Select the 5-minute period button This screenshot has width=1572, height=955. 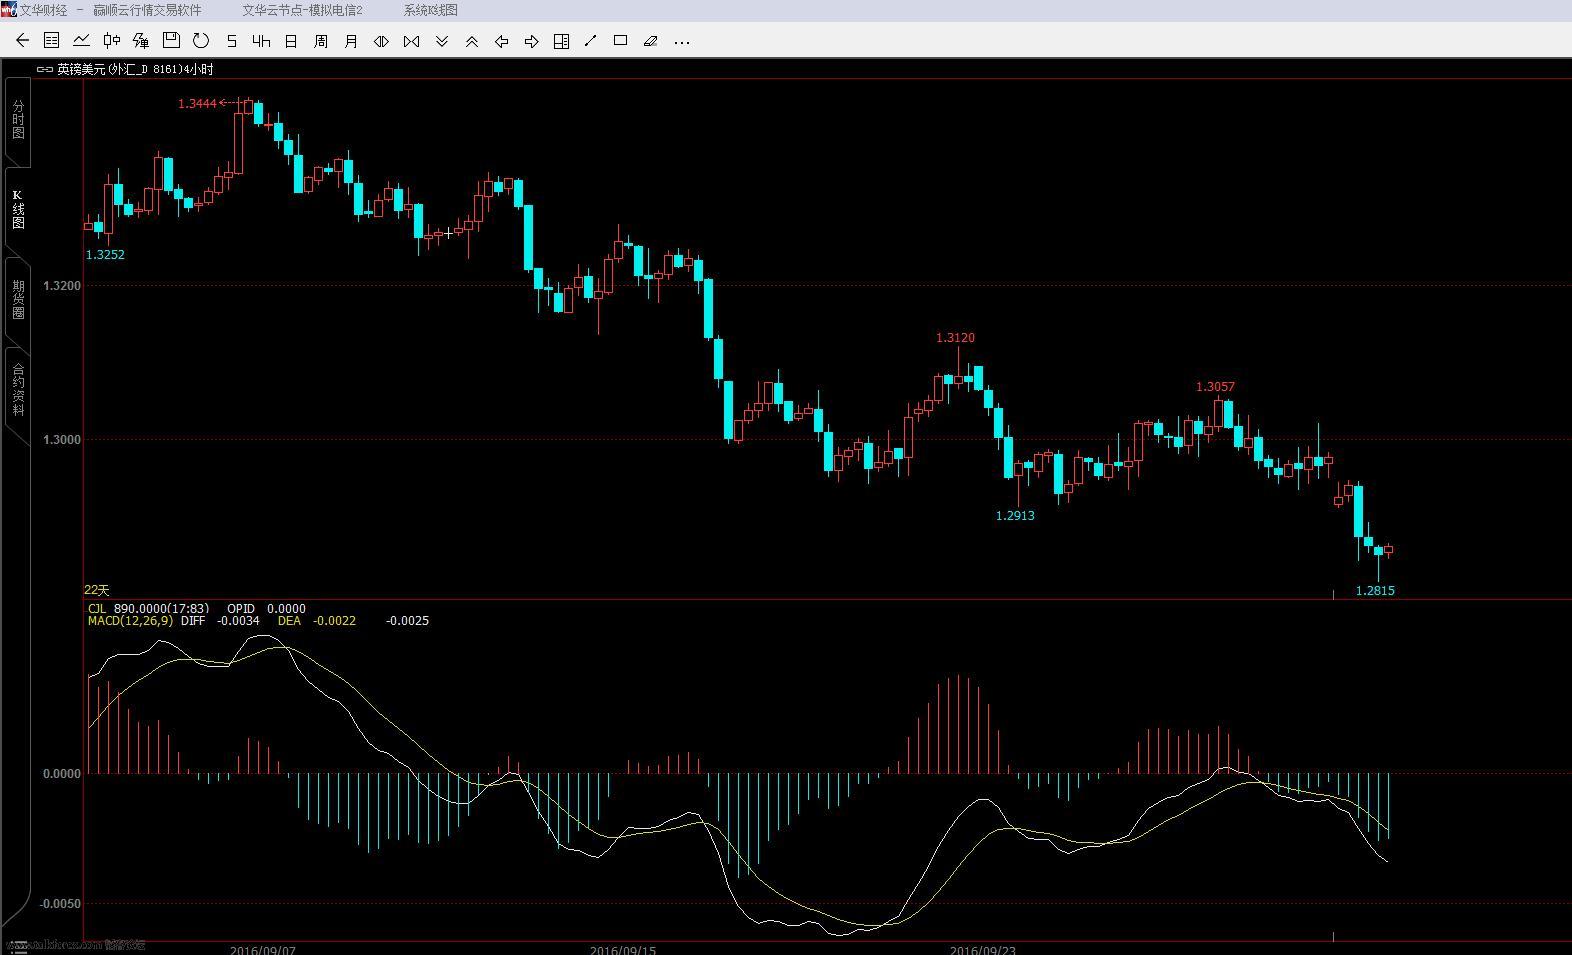tap(232, 41)
